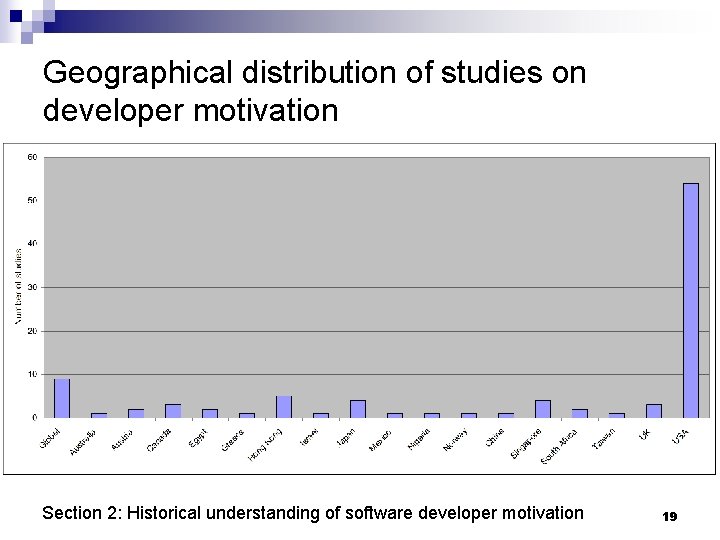This screenshot has width=720, height=540.
Task: Select the USA bar in the chart
Action: [x=691, y=300]
